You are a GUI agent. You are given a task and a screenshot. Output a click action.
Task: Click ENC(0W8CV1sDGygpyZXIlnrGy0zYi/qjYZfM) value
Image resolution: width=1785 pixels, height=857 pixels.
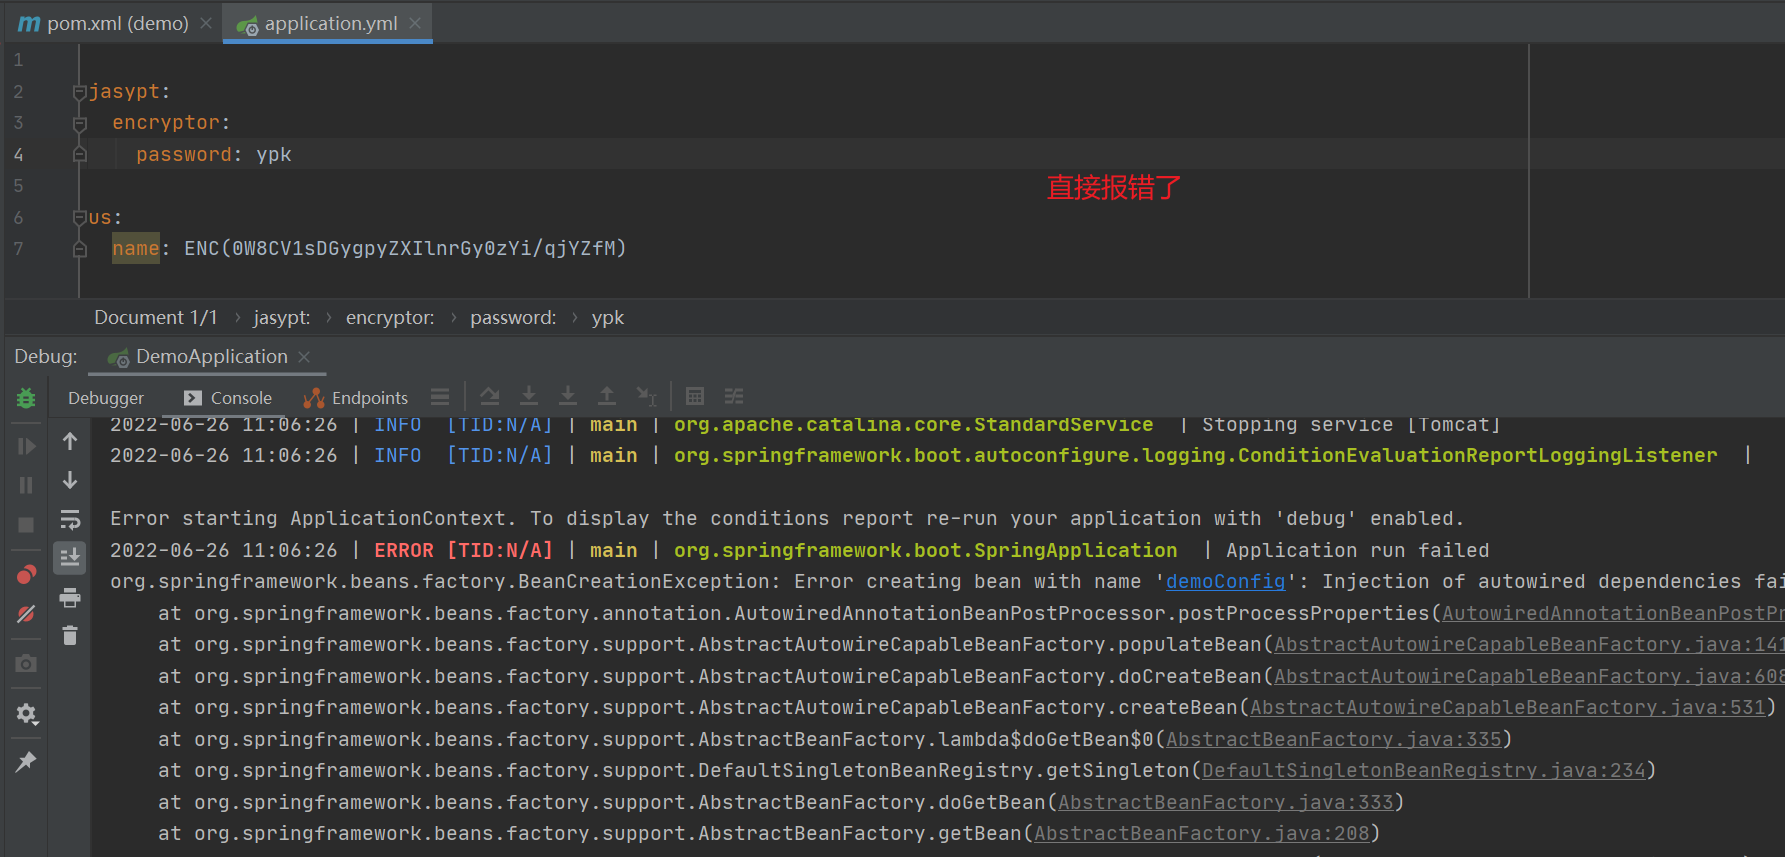[405, 249]
